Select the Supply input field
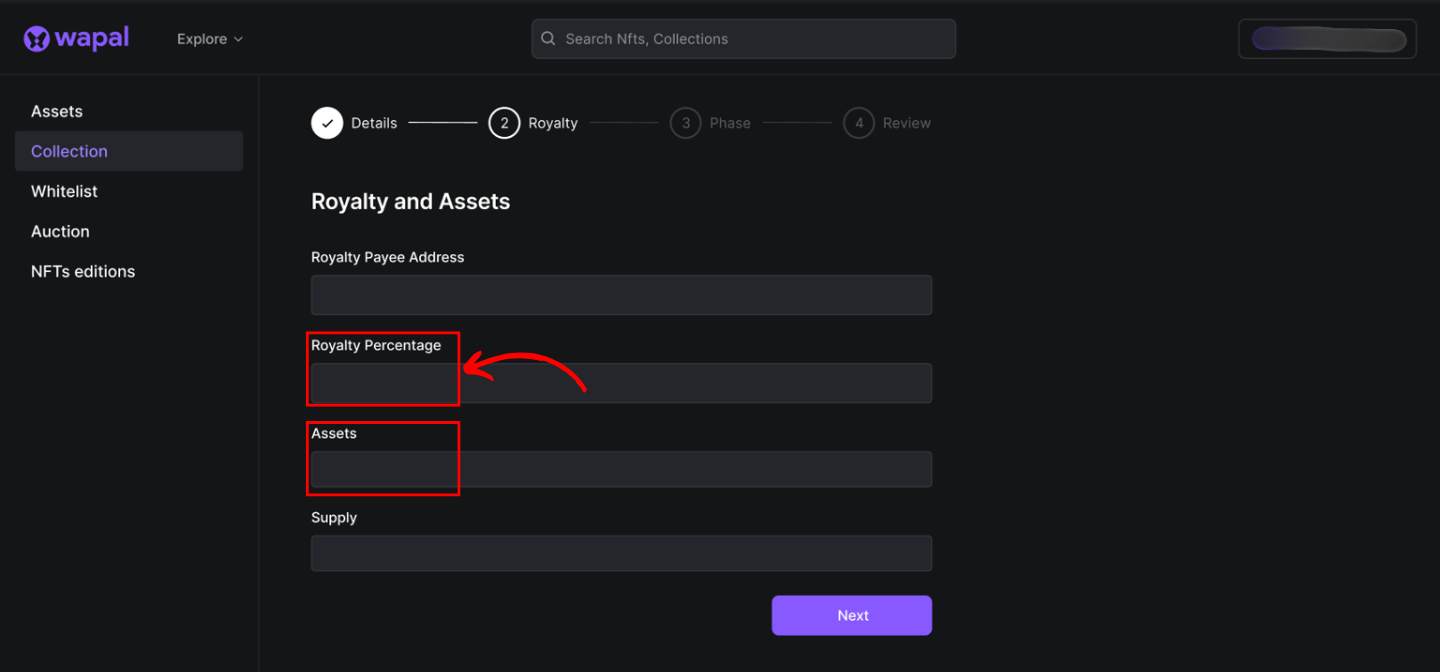This screenshot has height=672, width=1440. (x=621, y=553)
